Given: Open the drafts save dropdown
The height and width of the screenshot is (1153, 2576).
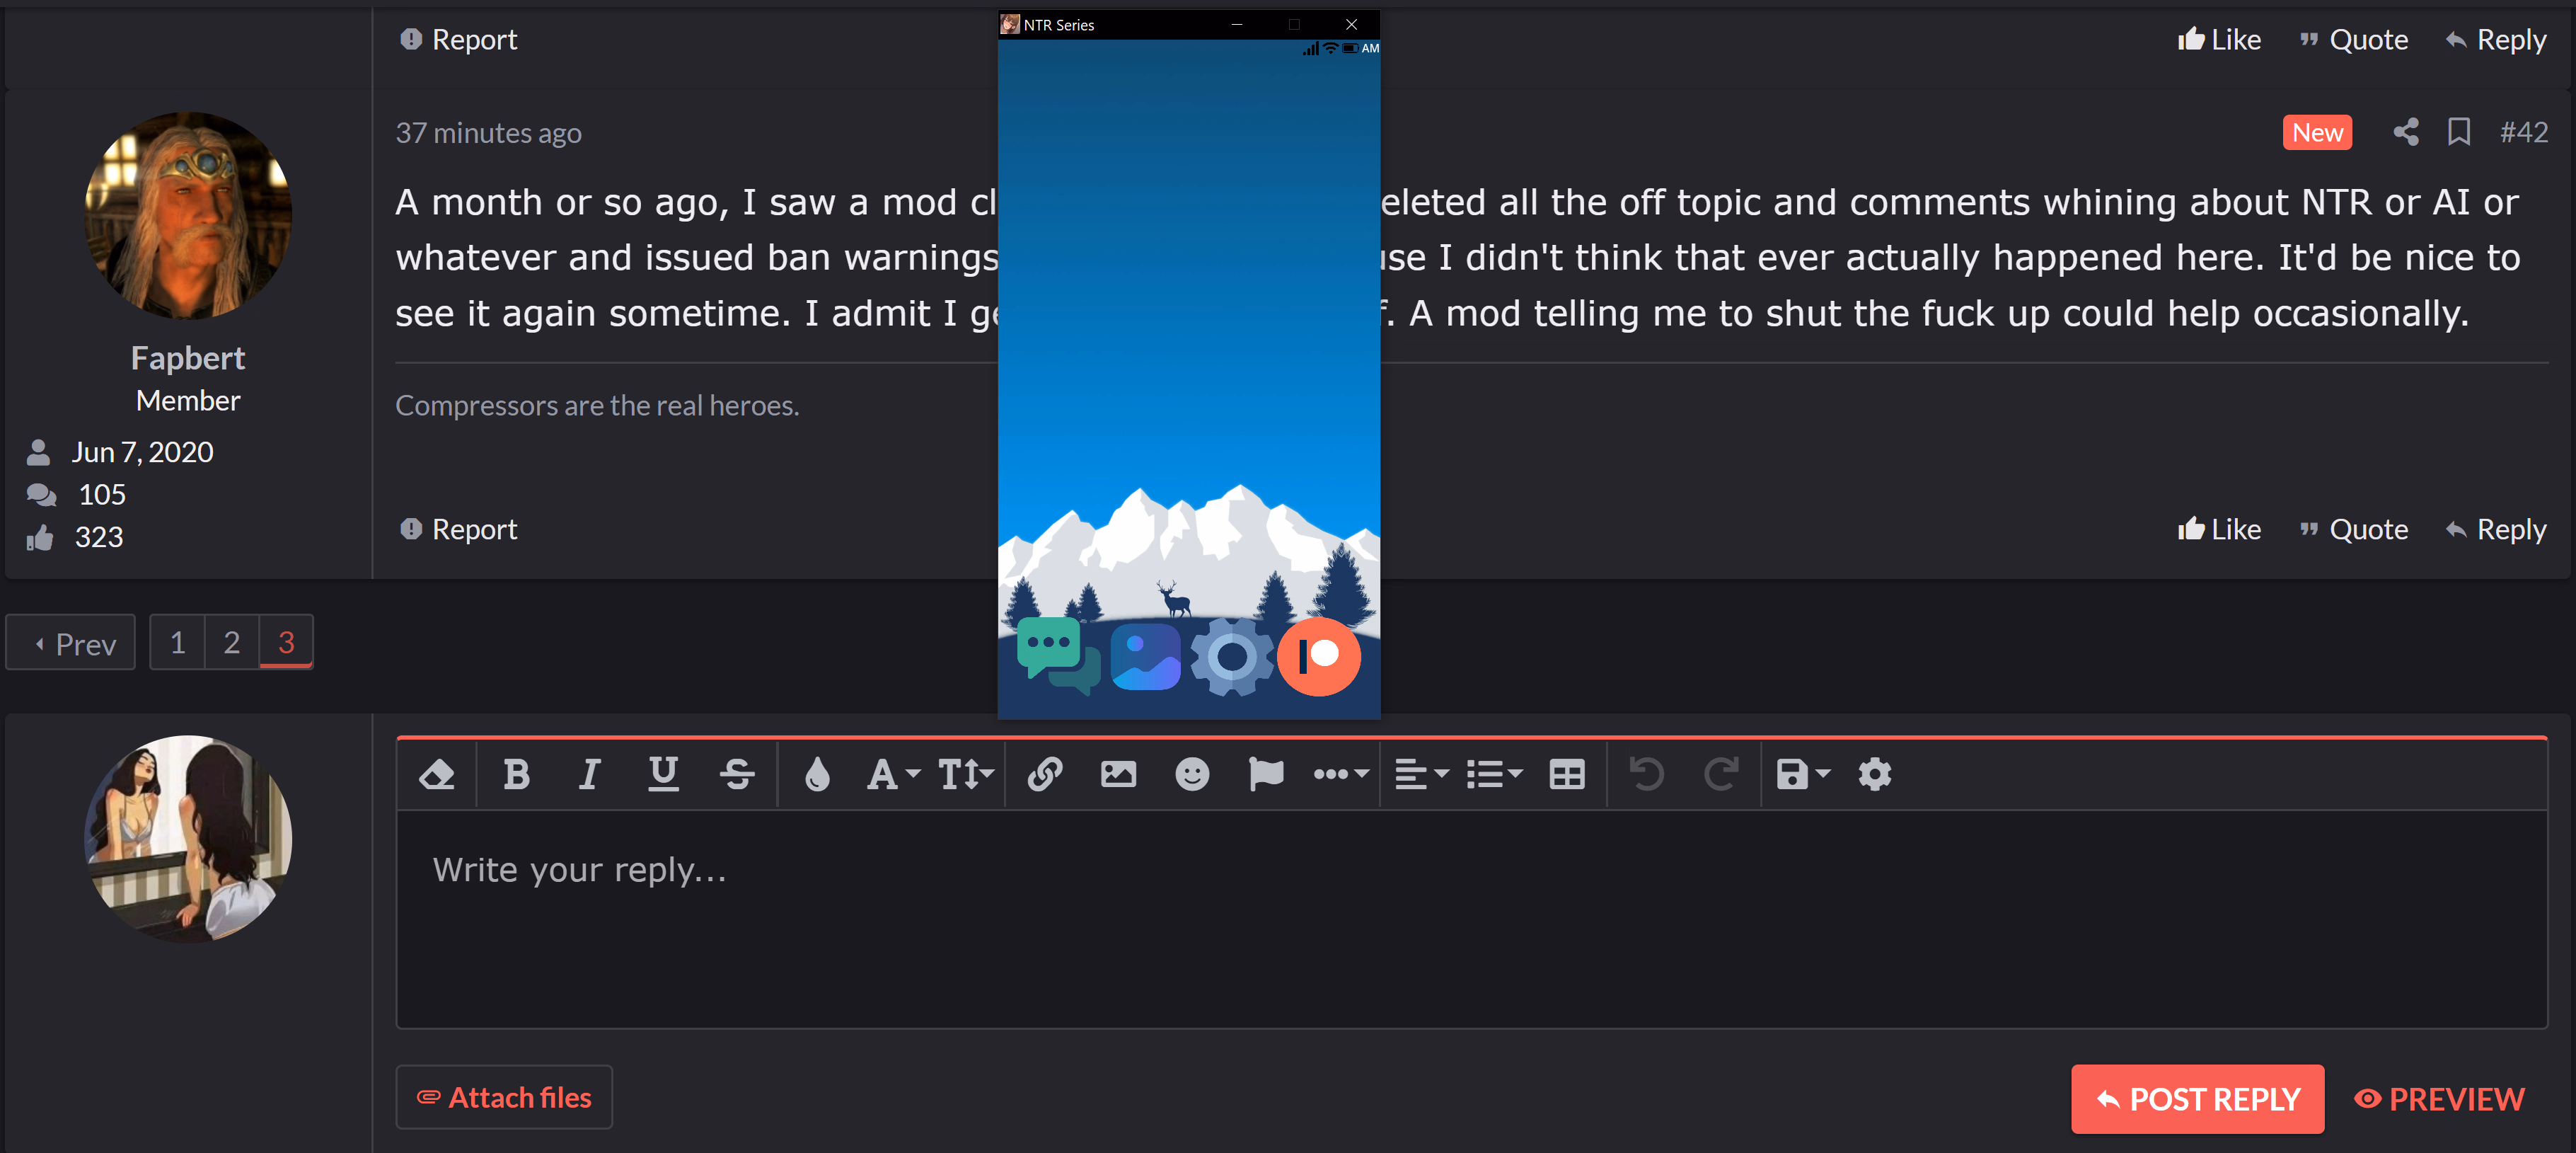Looking at the screenshot, I should (1802, 774).
